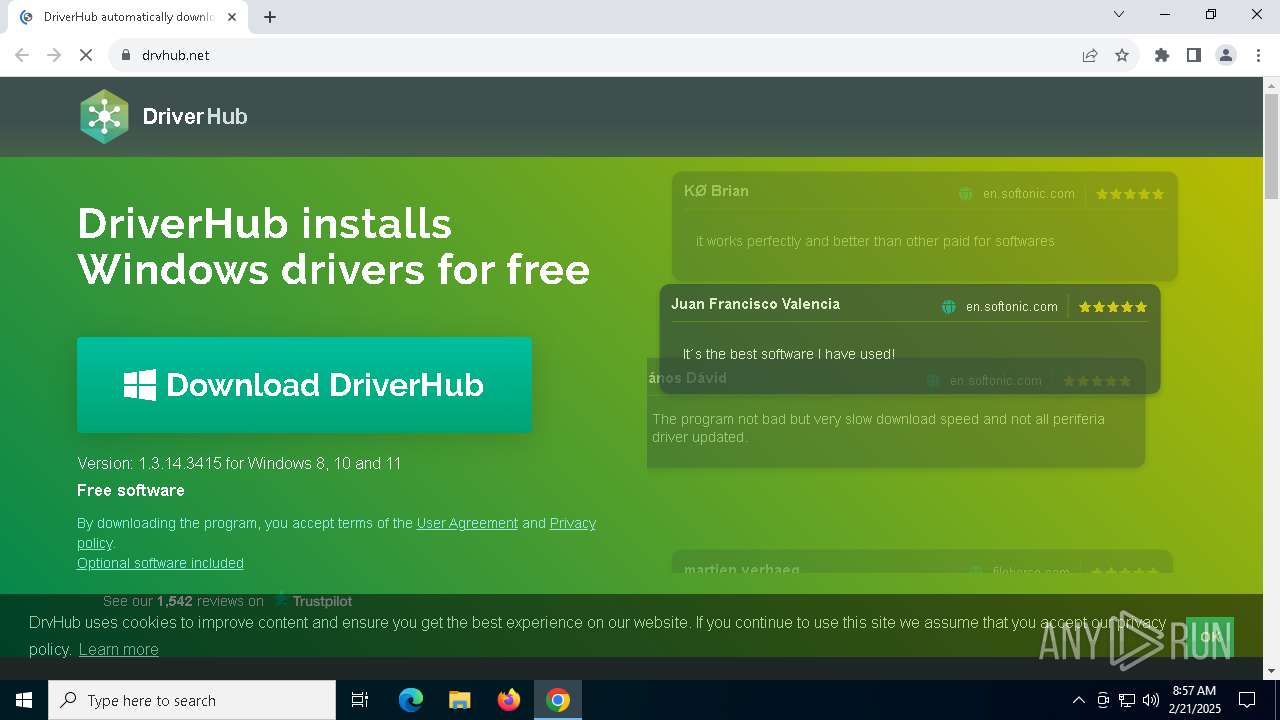Click the taskbar search box
The width and height of the screenshot is (1280, 720).
(x=192, y=700)
